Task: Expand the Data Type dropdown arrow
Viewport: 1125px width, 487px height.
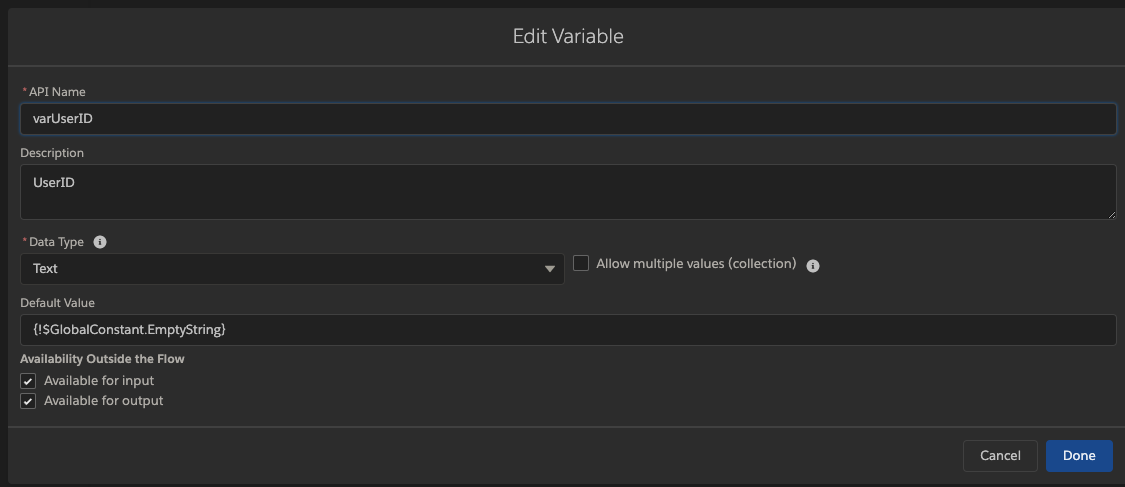Action: (x=549, y=269)
